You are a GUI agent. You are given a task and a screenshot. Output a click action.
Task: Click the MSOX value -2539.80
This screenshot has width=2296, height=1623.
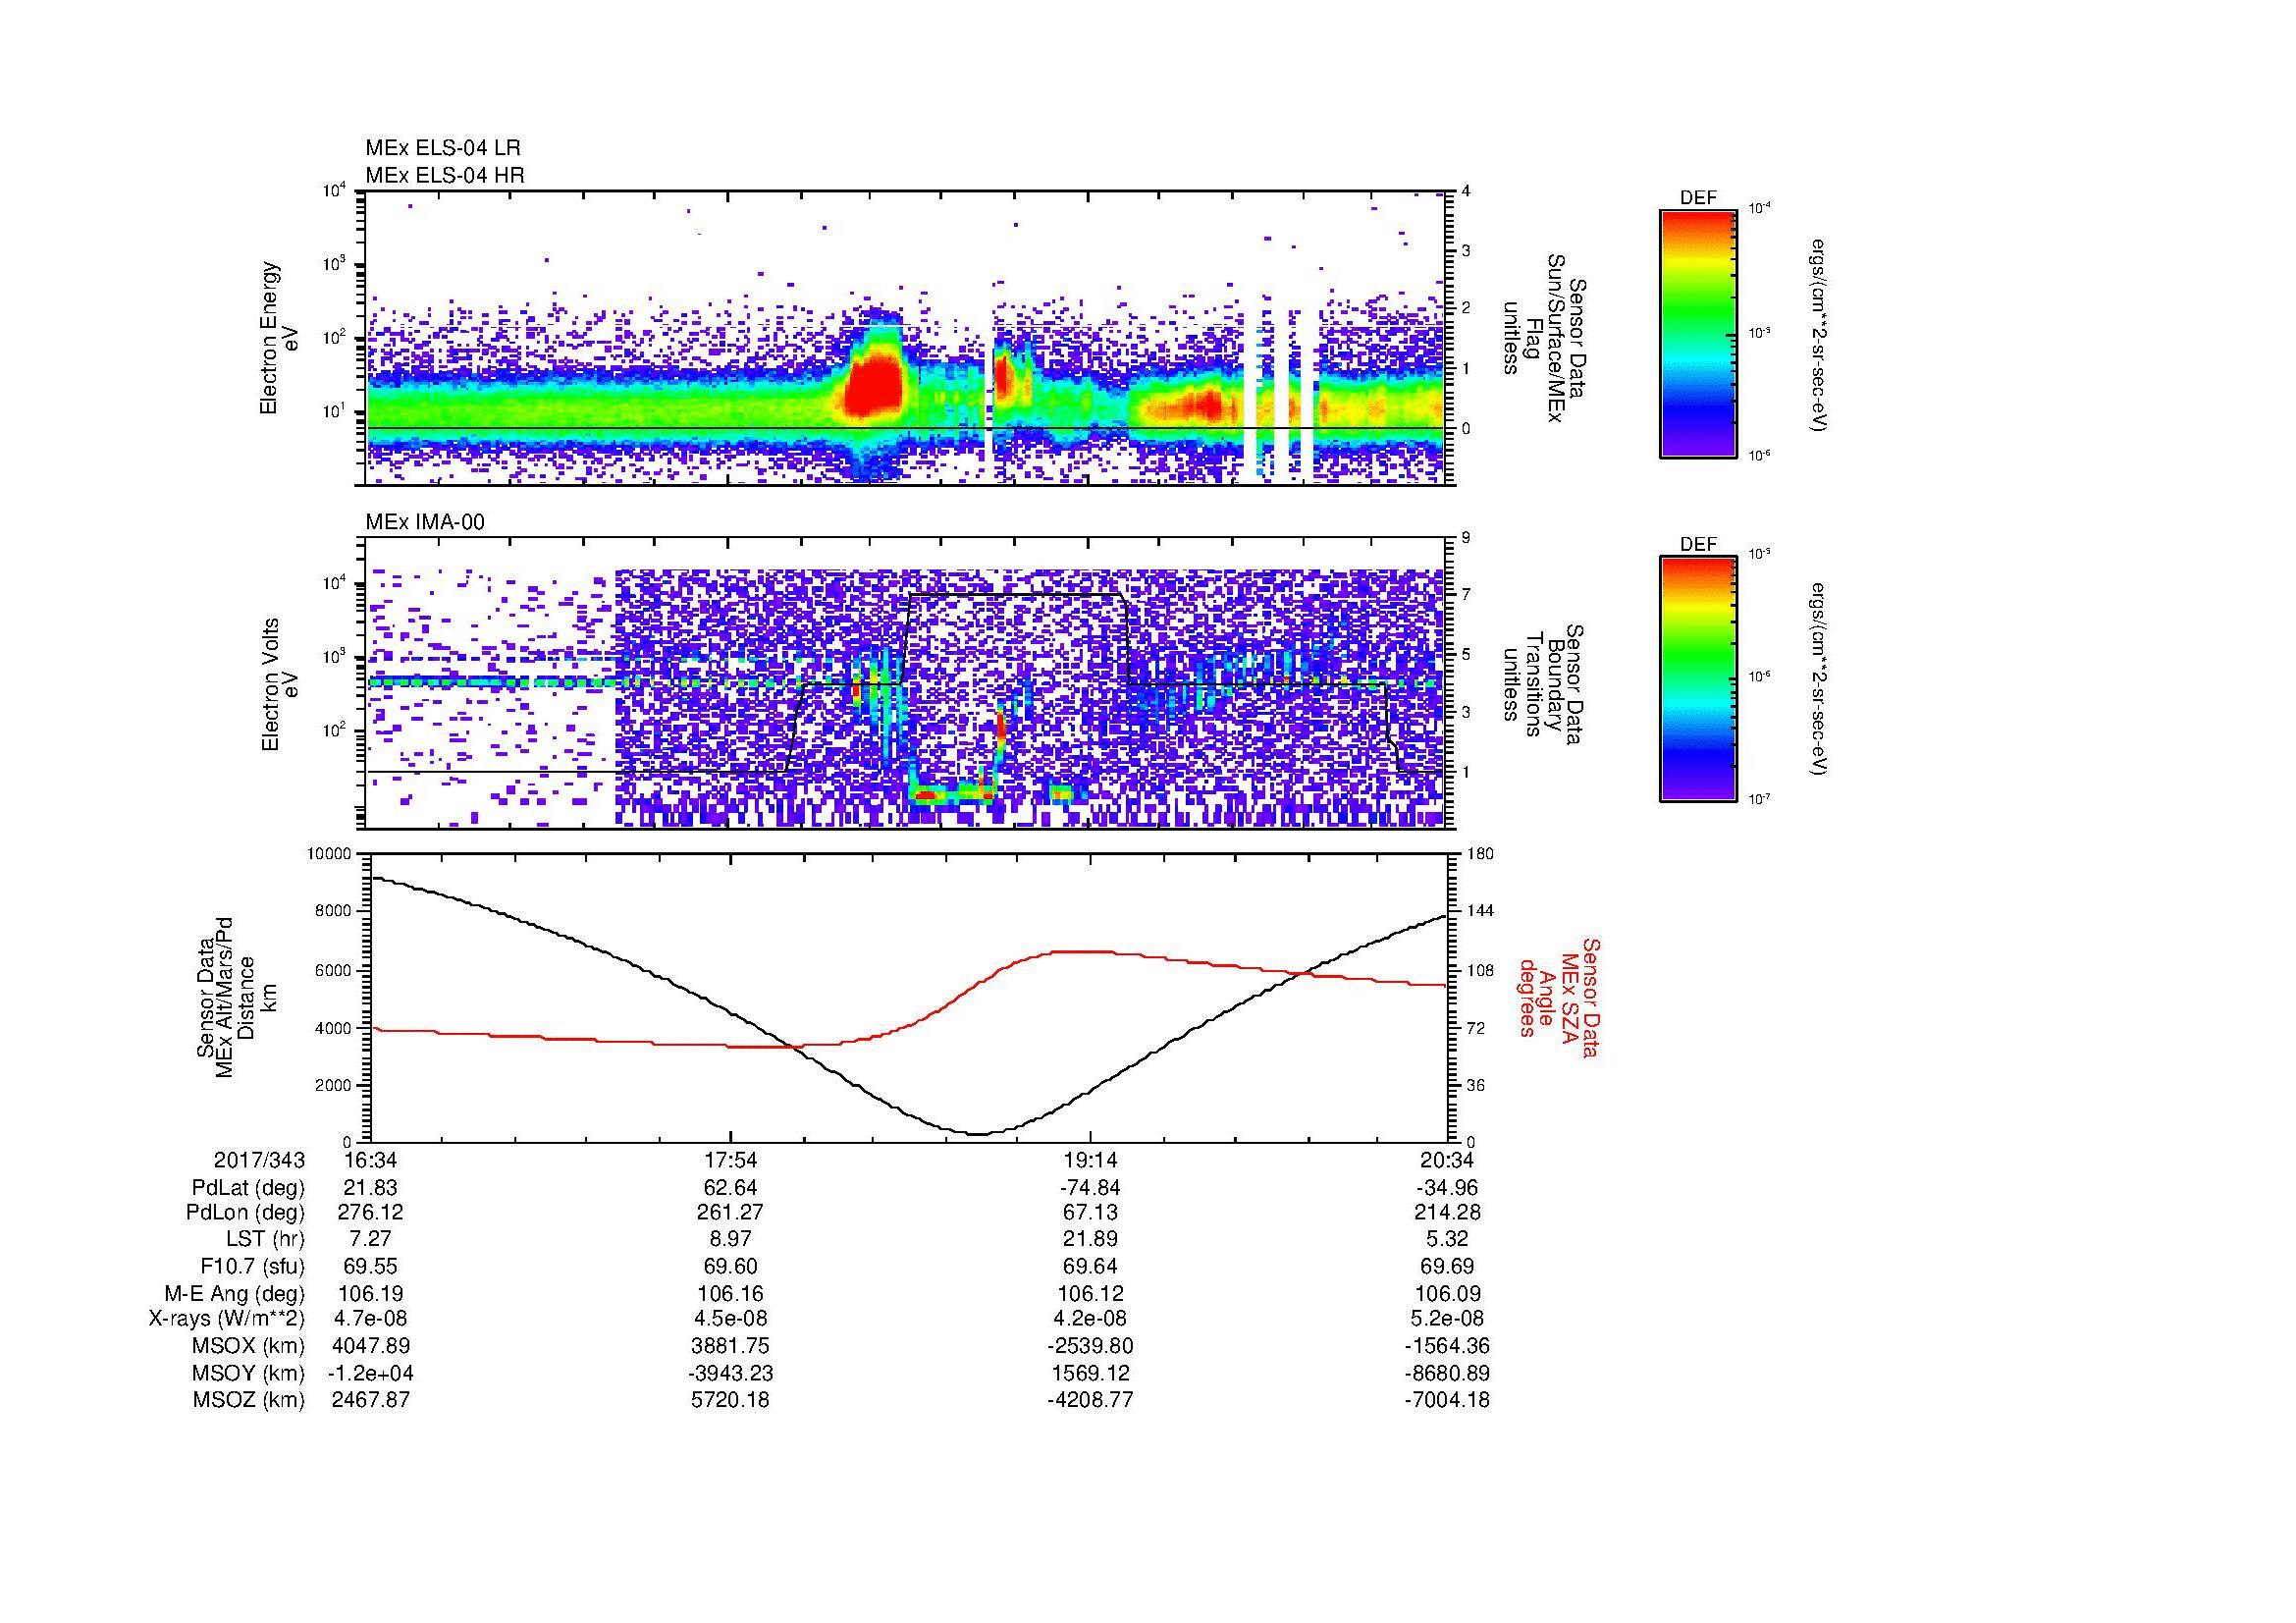(x=1090, y=1346)
